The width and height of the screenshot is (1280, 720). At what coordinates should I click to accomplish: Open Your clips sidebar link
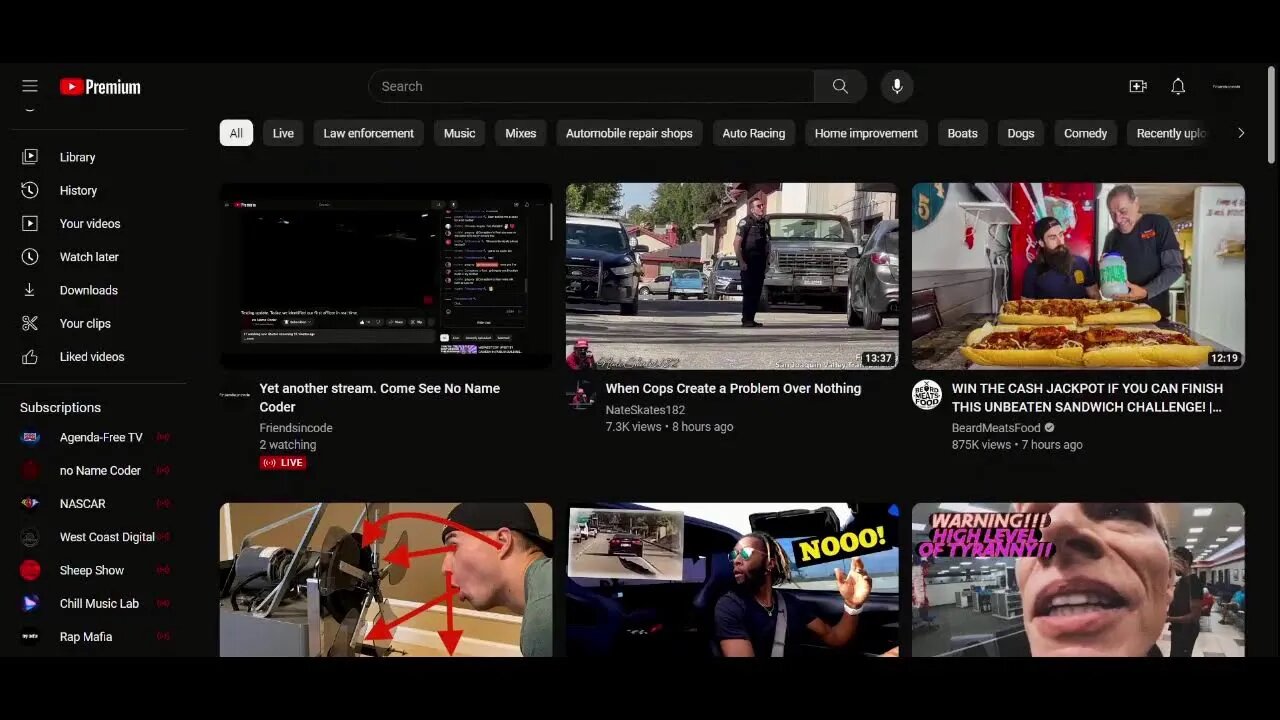pos(85,323)
